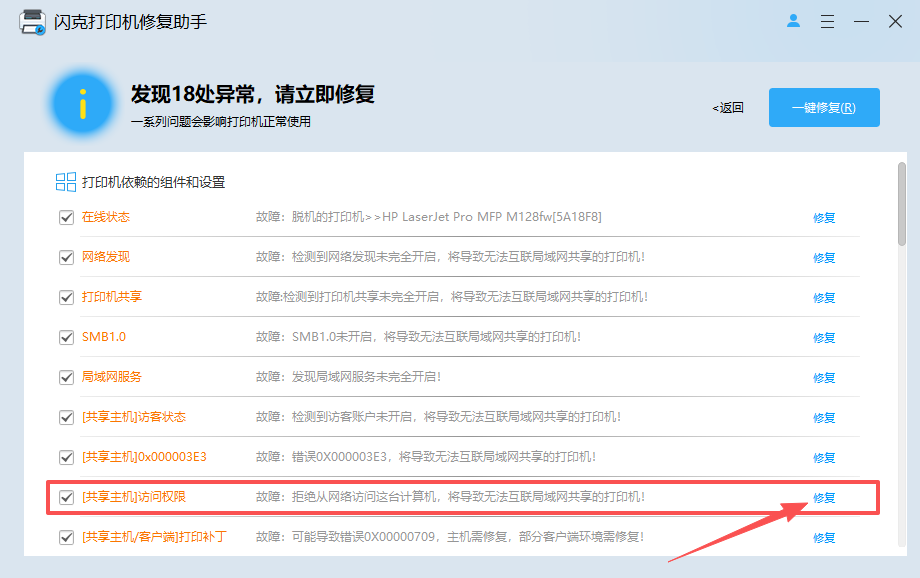Uncheck the SMB1.0 checkbox

pyautogui.click(x=67, y=337)
